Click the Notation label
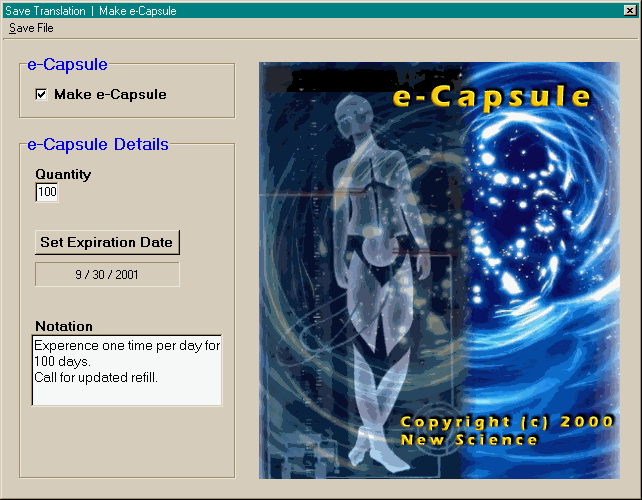642x500 pixels. pos(64,326)
